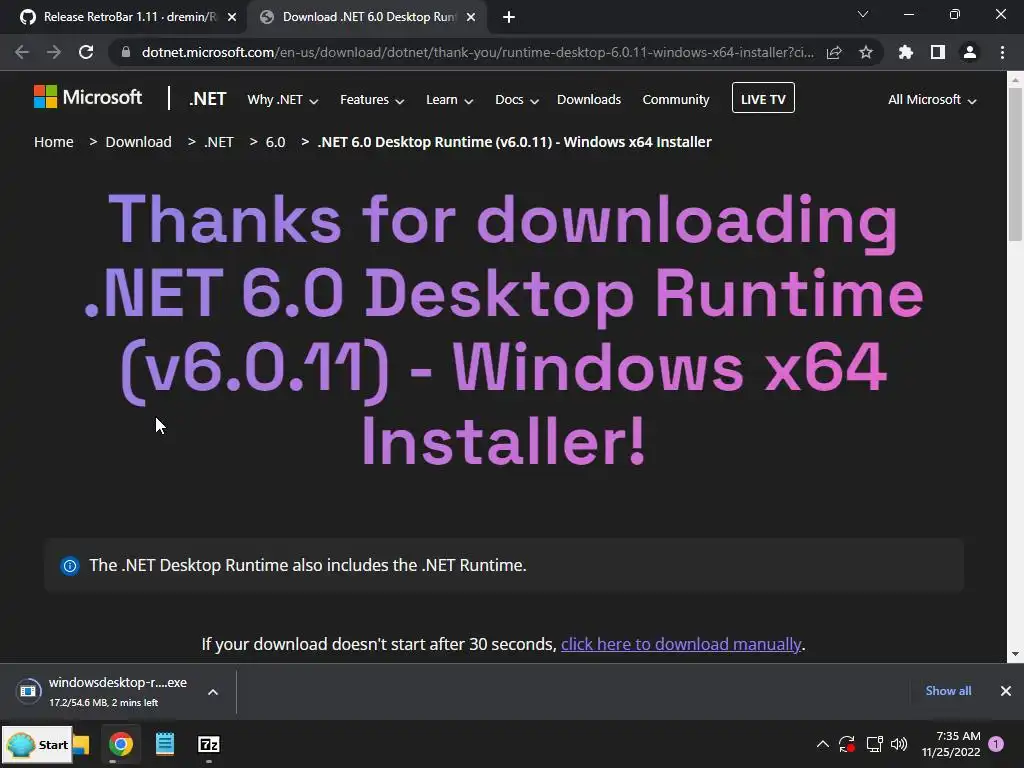The height and width of the screenshot is (768, 1024).
Task: Show hidden tray icons chevron
Action: pos(823,744)
